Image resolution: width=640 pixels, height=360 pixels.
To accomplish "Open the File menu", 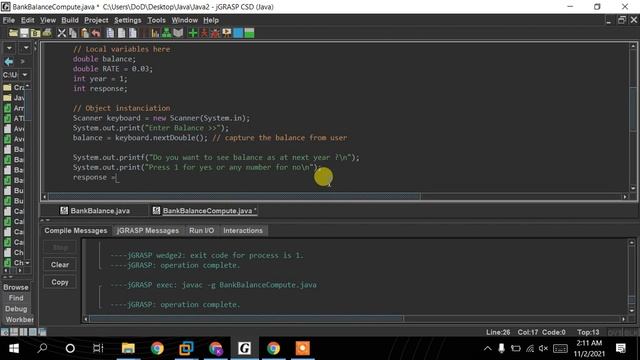I will [9, 20].
